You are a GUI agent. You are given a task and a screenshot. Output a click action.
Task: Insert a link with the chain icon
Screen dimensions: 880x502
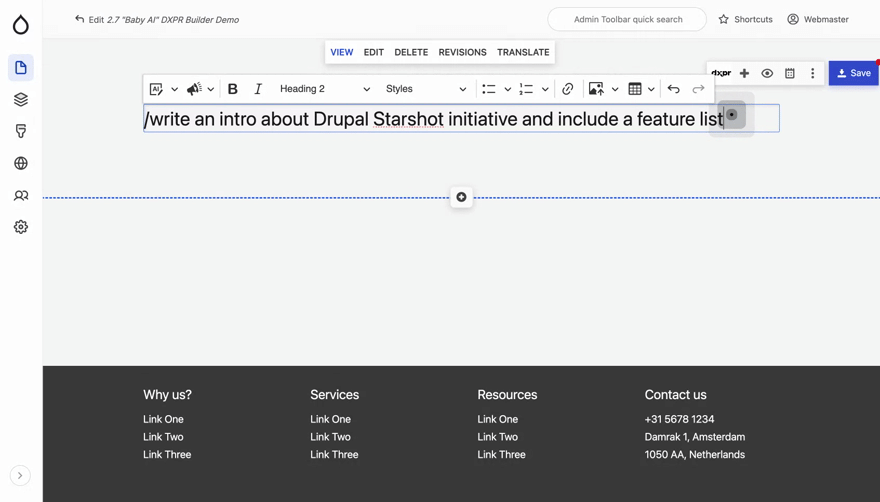click(568, 89)
